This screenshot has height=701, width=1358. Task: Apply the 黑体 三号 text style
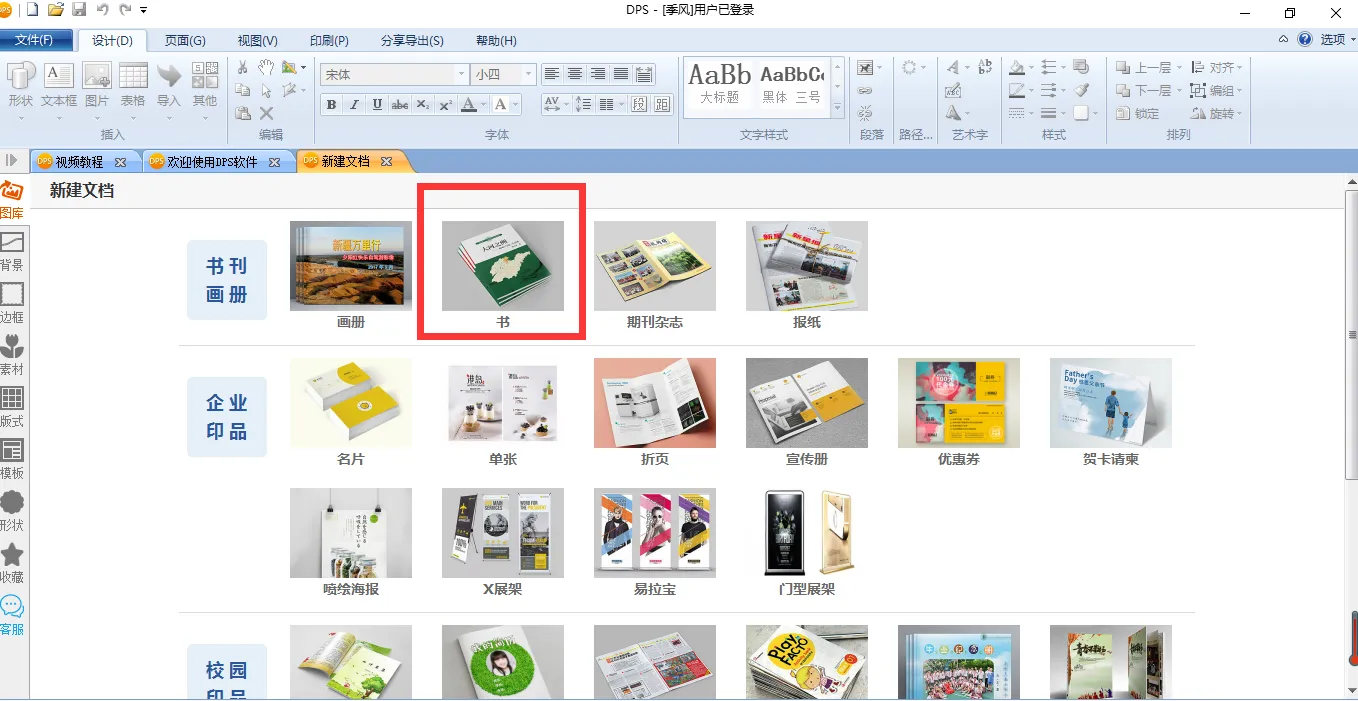pos(791,85)
